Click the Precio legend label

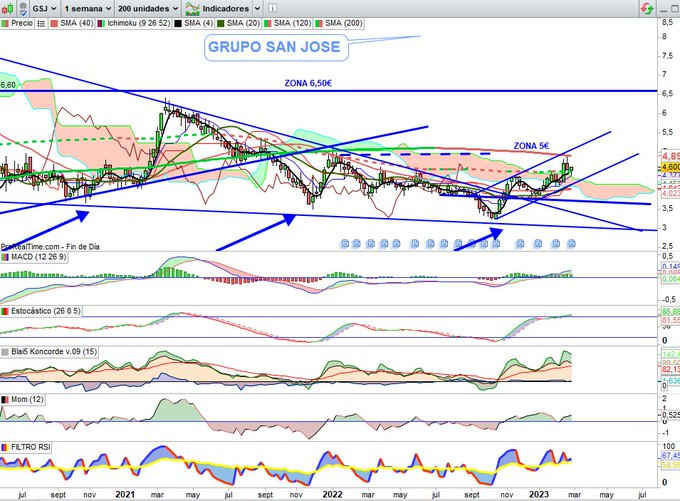click(22, 23)
